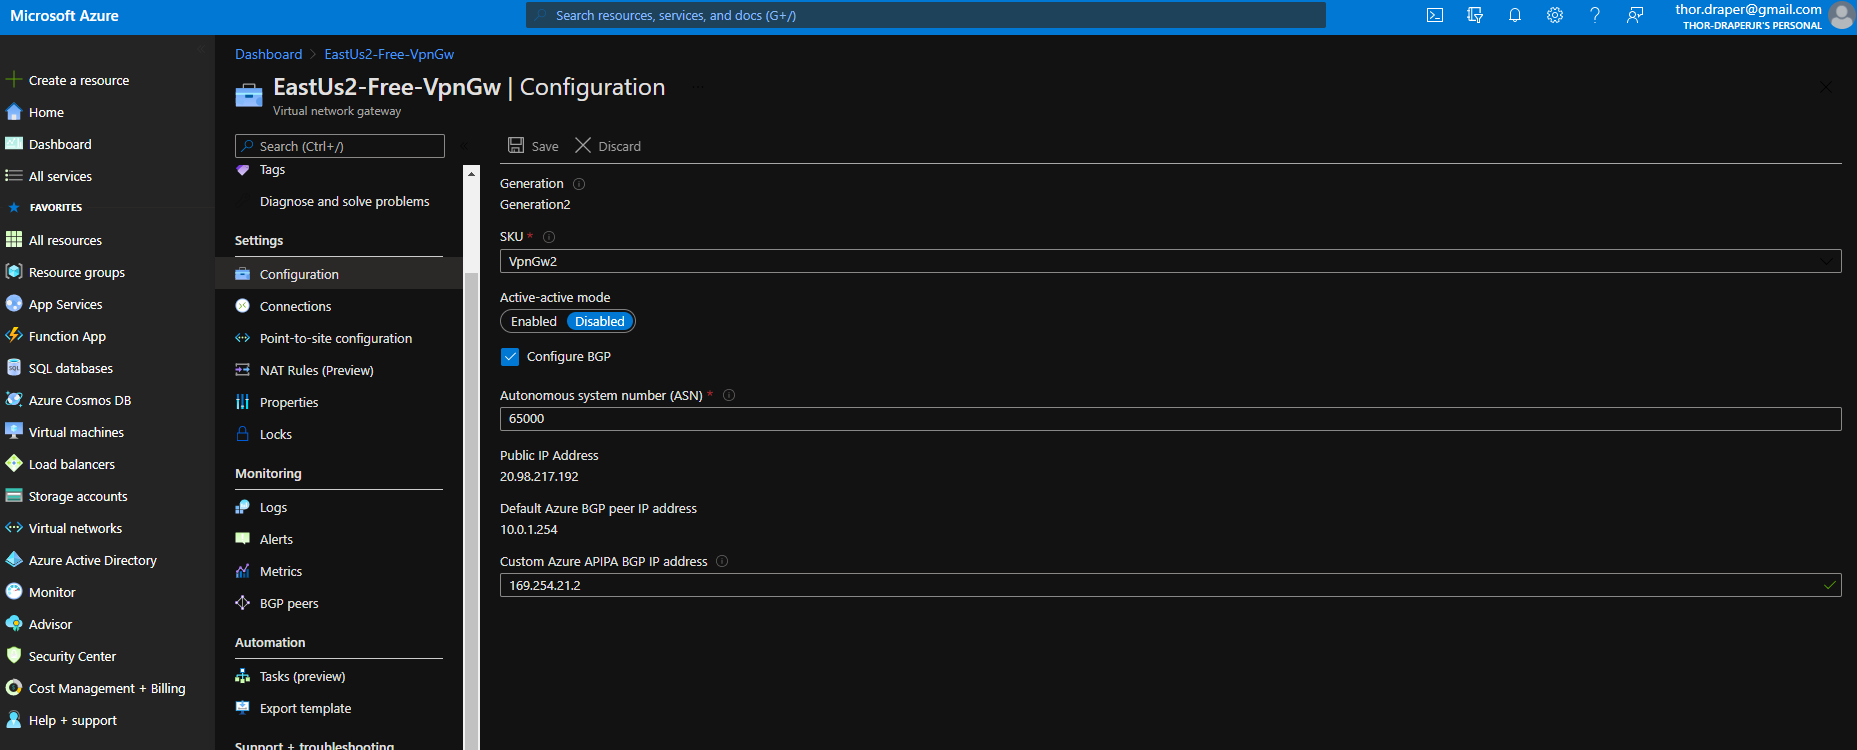
Task: Click the All resources grid icon
Action: pos(14,240)
